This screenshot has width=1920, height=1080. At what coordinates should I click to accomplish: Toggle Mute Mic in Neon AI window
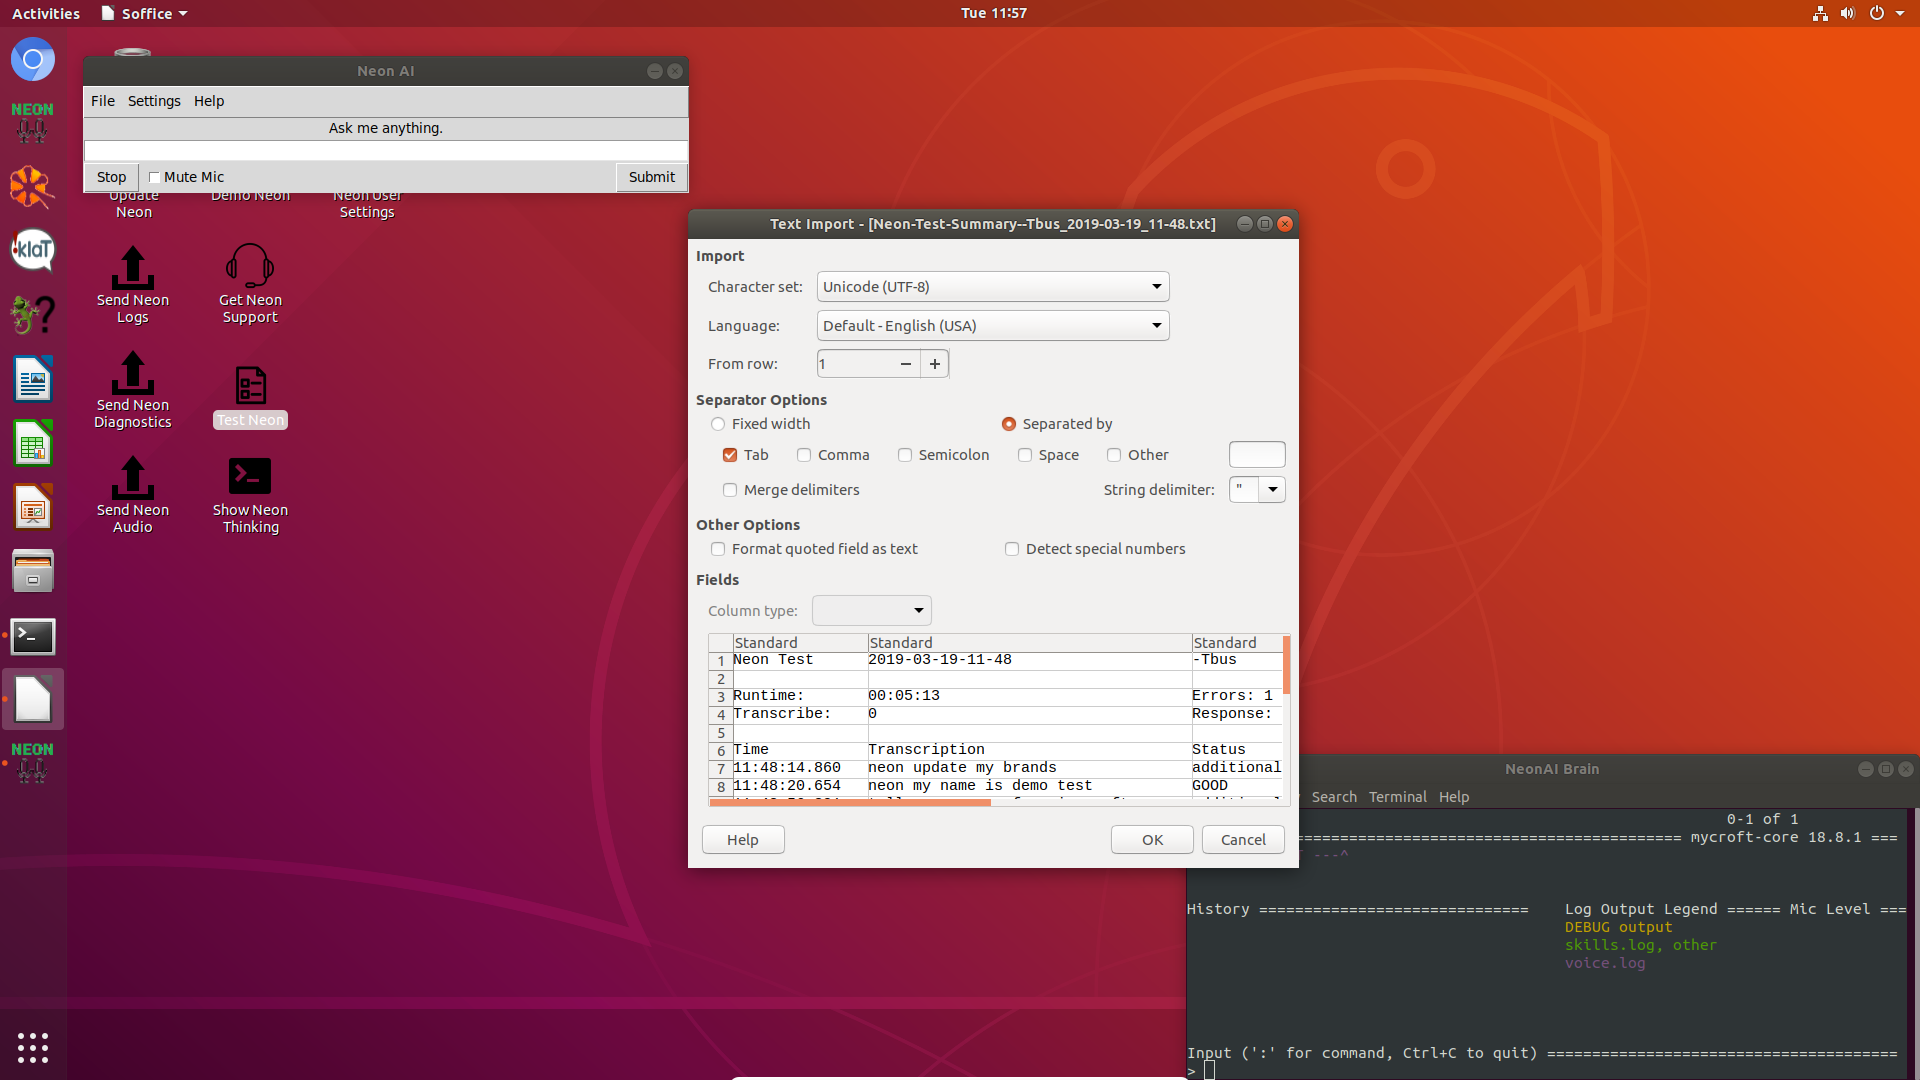[154, 177]
